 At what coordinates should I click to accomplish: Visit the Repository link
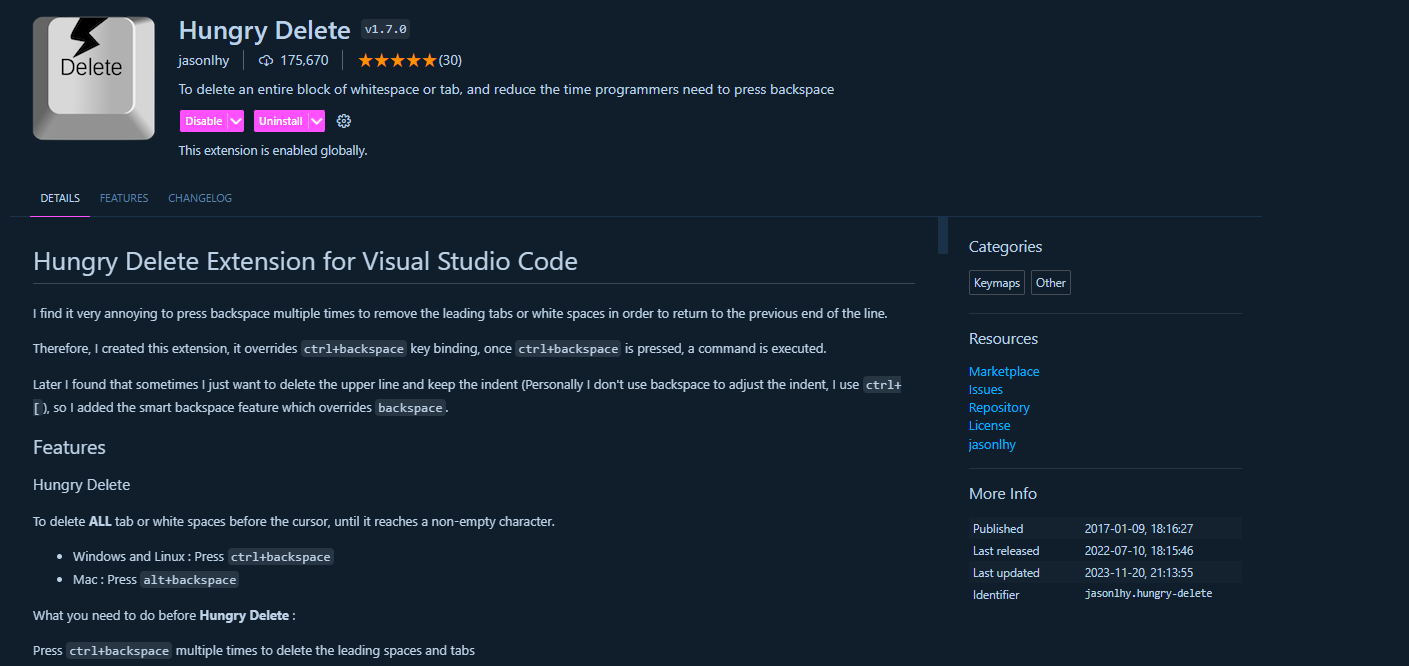pyautogui.click(x=998, y=407)
